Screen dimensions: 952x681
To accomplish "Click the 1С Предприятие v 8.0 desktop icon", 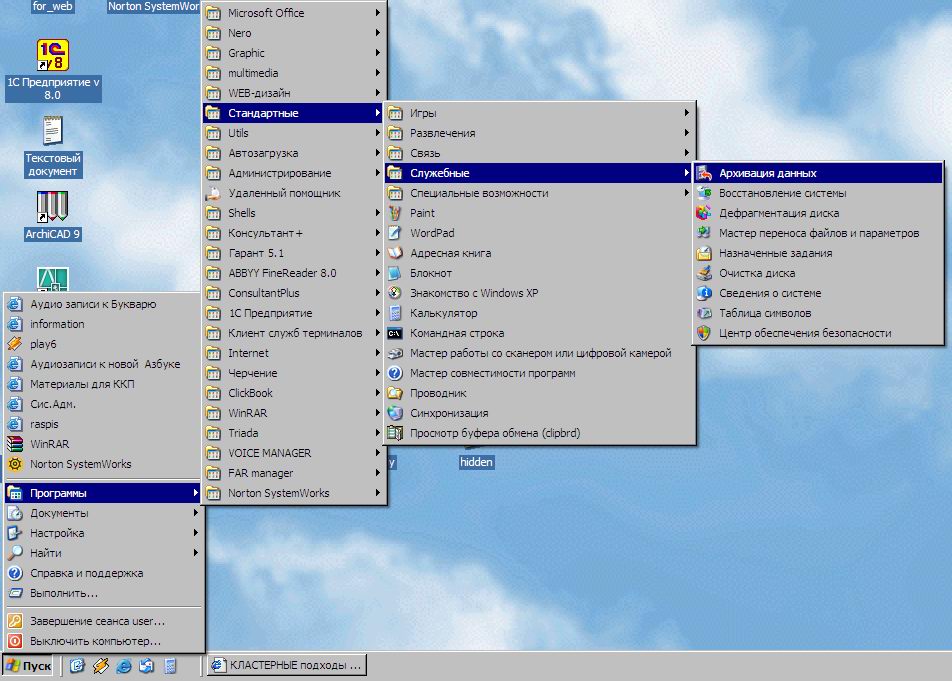I will click(x=53, y=56).
